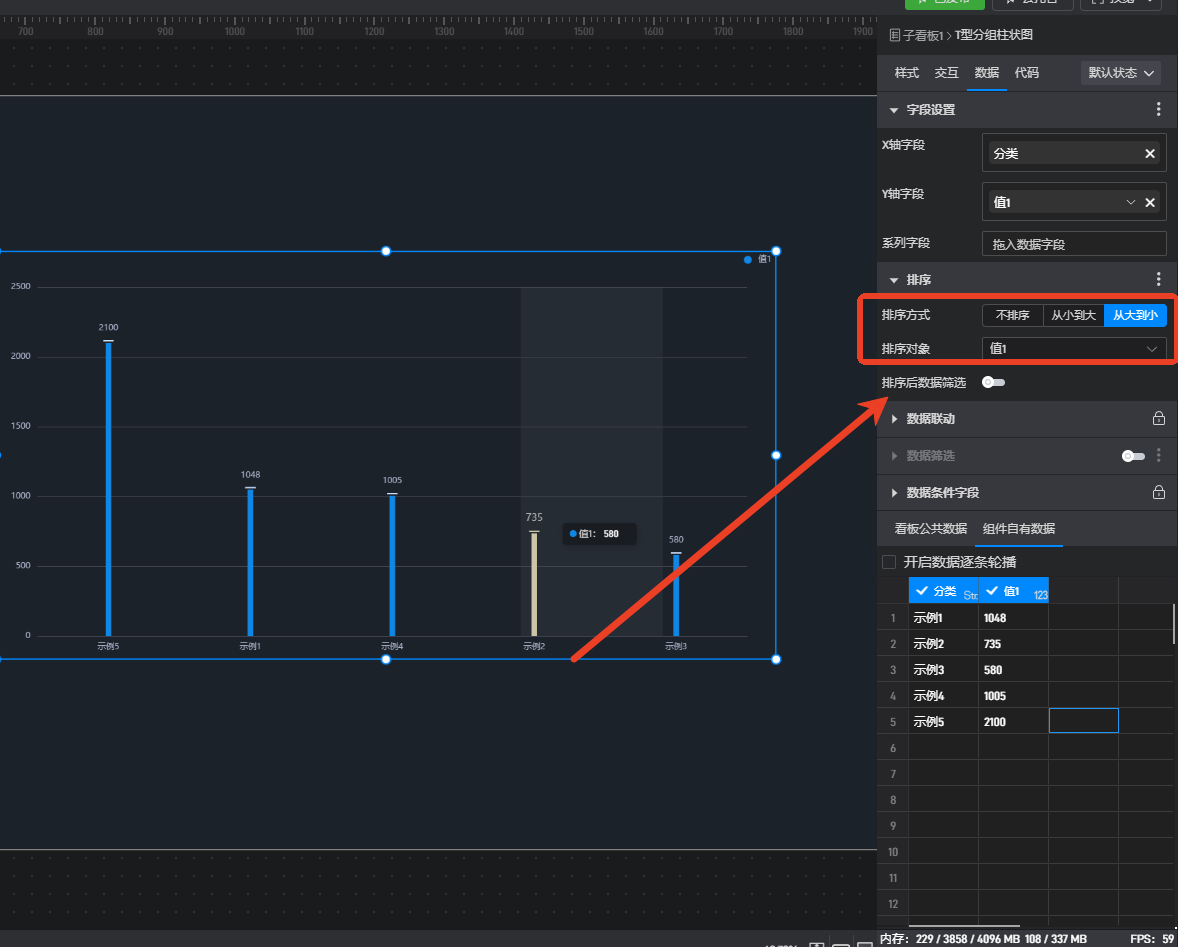
Task: Click the 系列字段 拖入数据字段 input box
Action: click(1074, 244)
